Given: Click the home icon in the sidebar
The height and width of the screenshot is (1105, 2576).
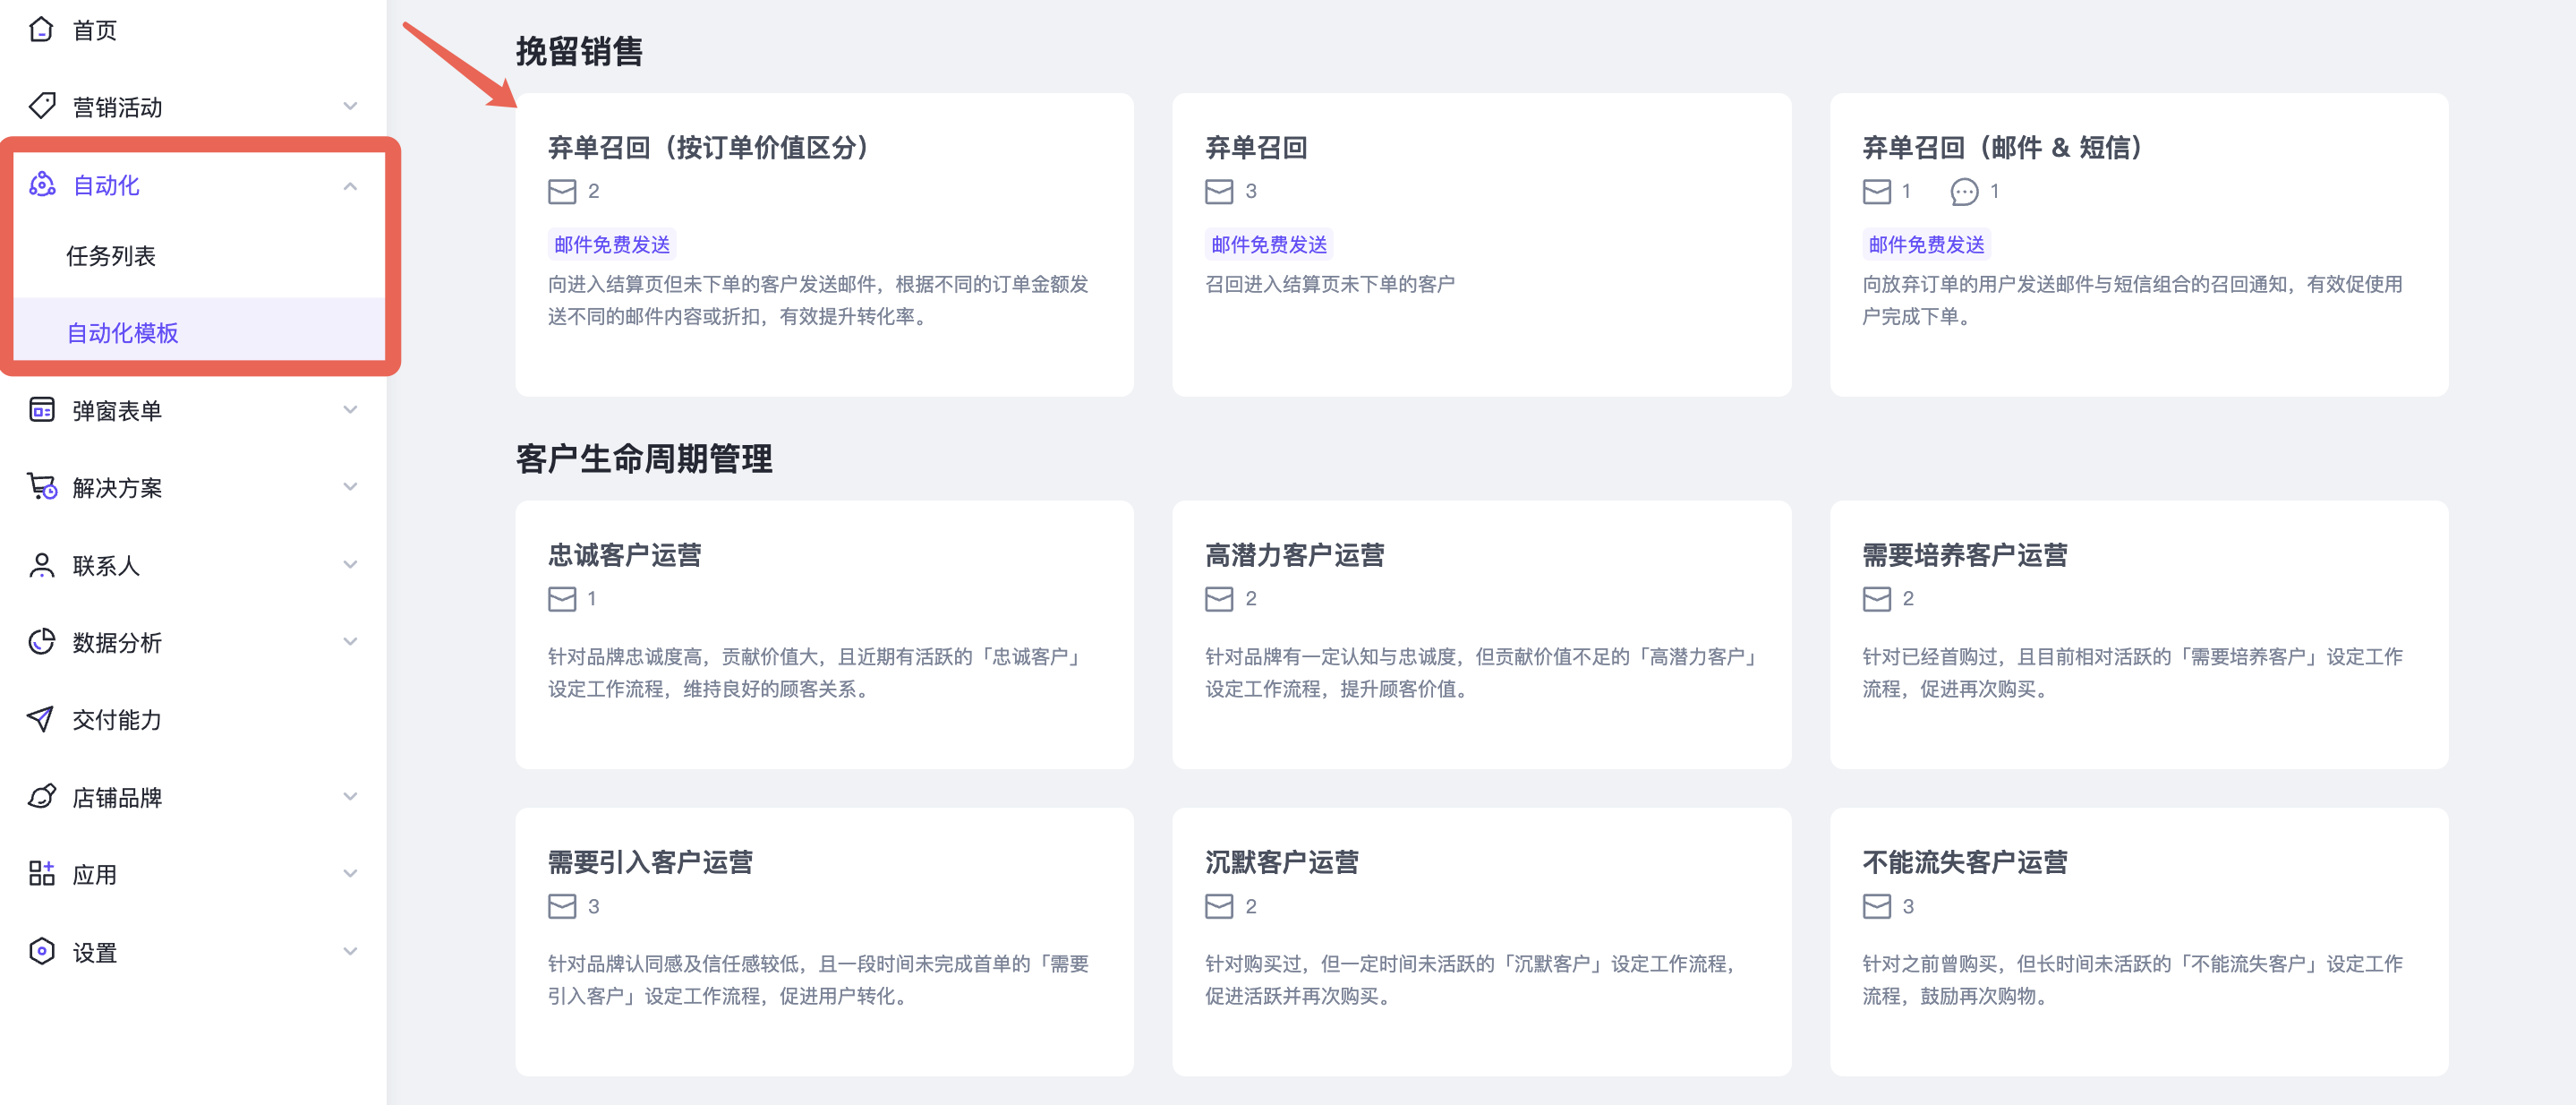Looking at the screenshot, I should [x=41, y=29].
